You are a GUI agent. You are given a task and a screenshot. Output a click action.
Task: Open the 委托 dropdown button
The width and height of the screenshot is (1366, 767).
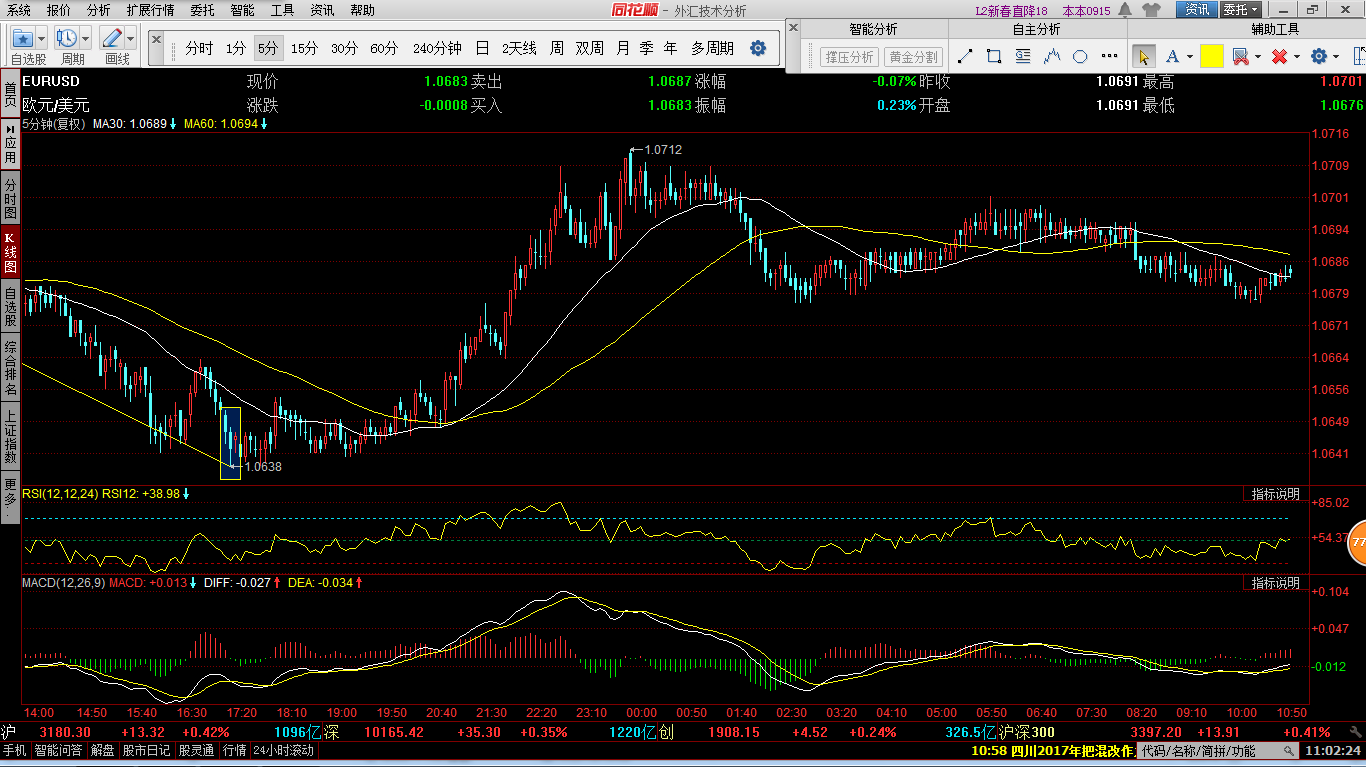pyautogui.click(x=1240, y=10)
